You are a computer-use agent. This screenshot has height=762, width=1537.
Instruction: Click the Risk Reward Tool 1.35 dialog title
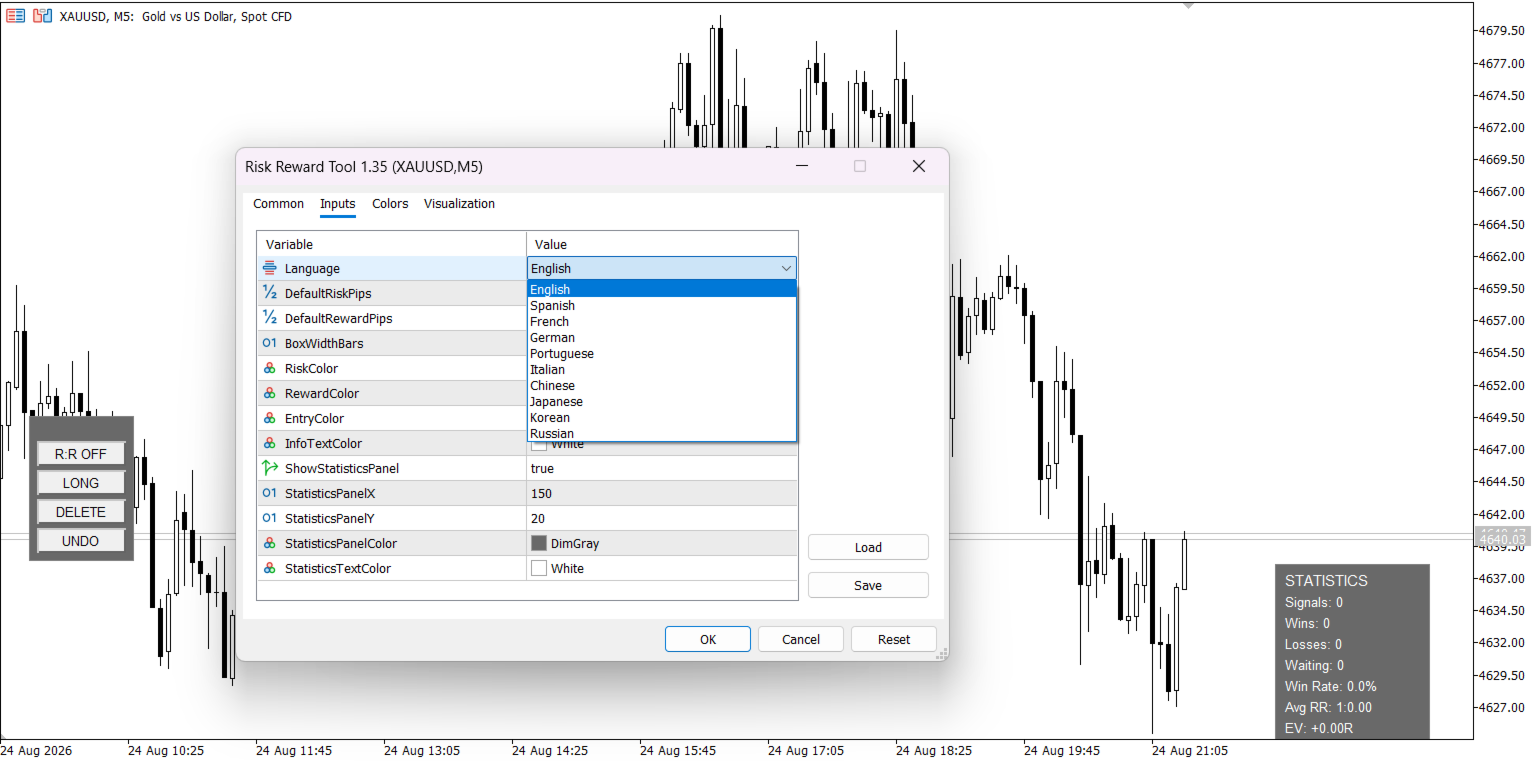pyautogui.click(x=364, y=167)
